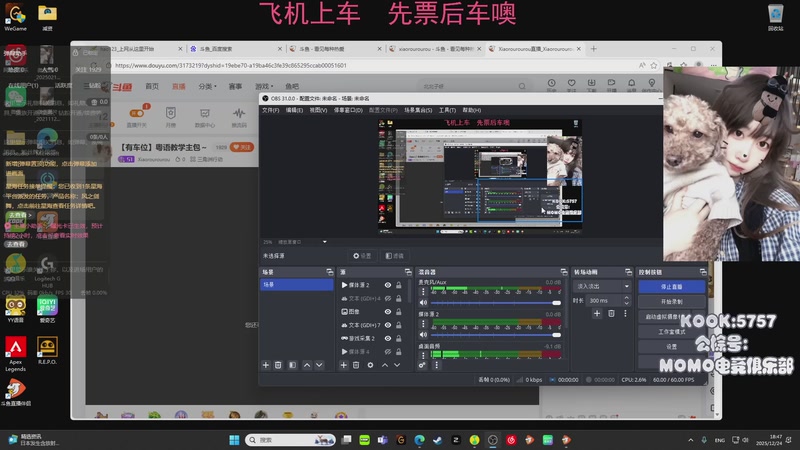Expand 游戏 menu on Douyu page
The image size is (800, 450).
tap(264, 86)
